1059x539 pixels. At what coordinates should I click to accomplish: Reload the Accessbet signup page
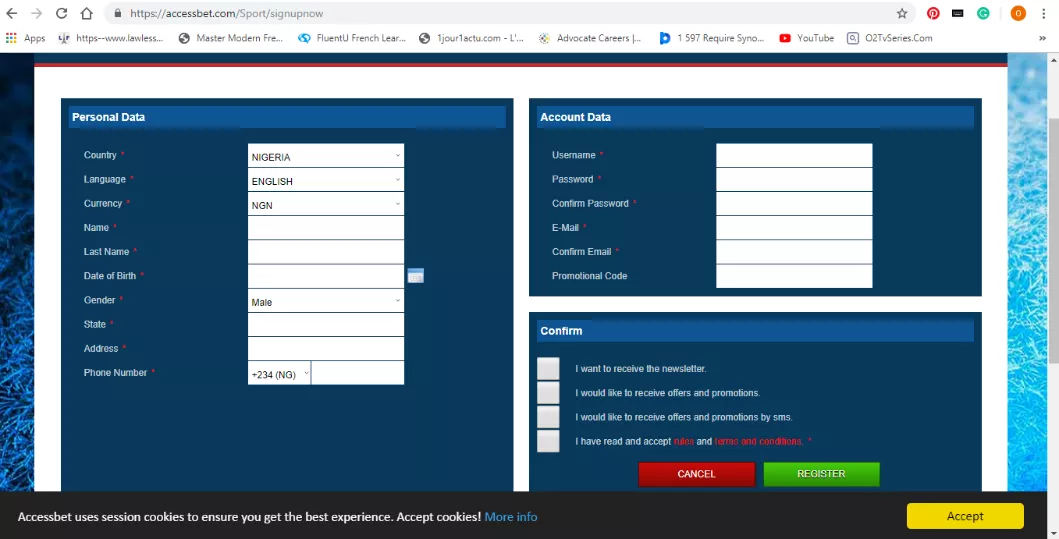[x=61, y=14]
